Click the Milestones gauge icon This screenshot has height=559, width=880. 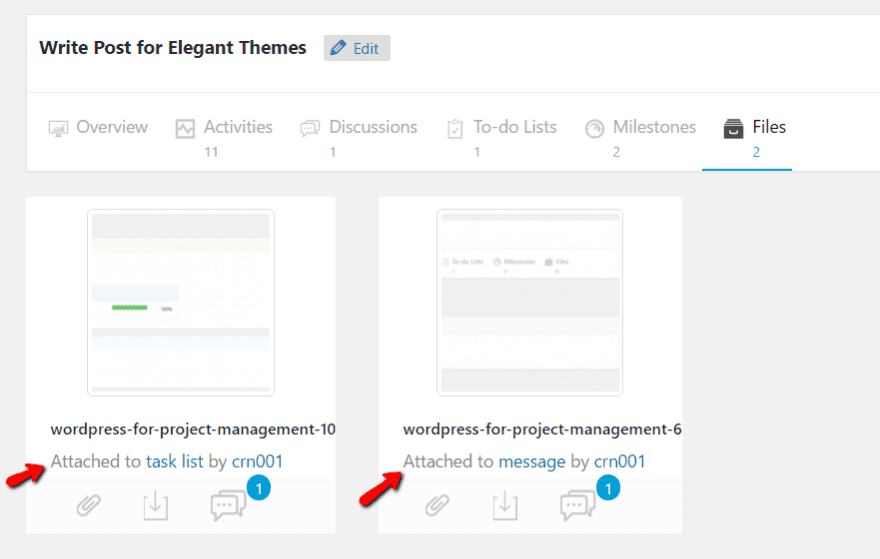(x=594, y=128)
